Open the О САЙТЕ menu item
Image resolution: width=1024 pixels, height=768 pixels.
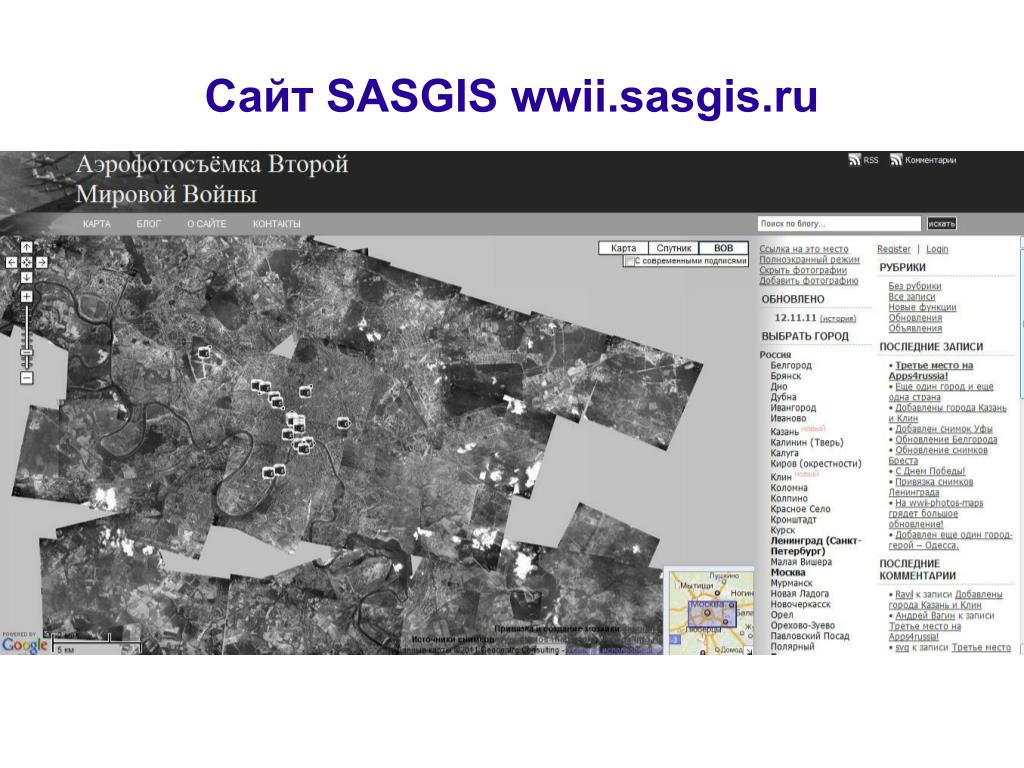click(x=206, y=223)
